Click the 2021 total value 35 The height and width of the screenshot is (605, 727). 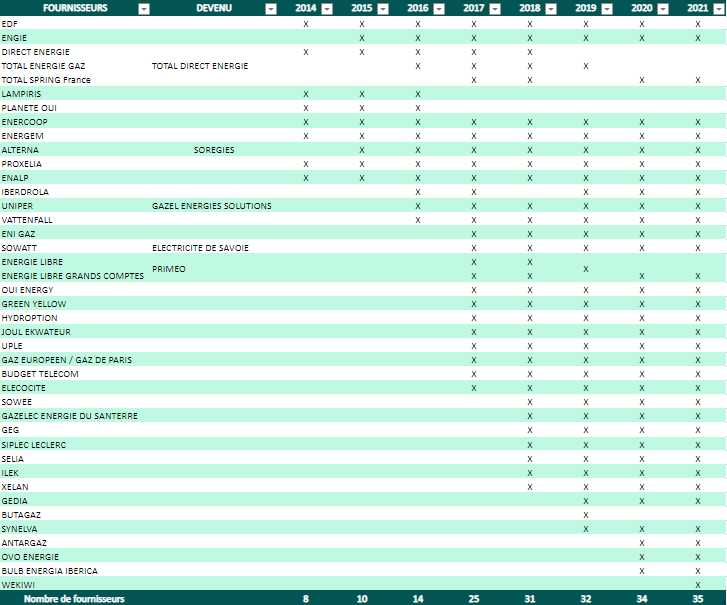point(698,599)
